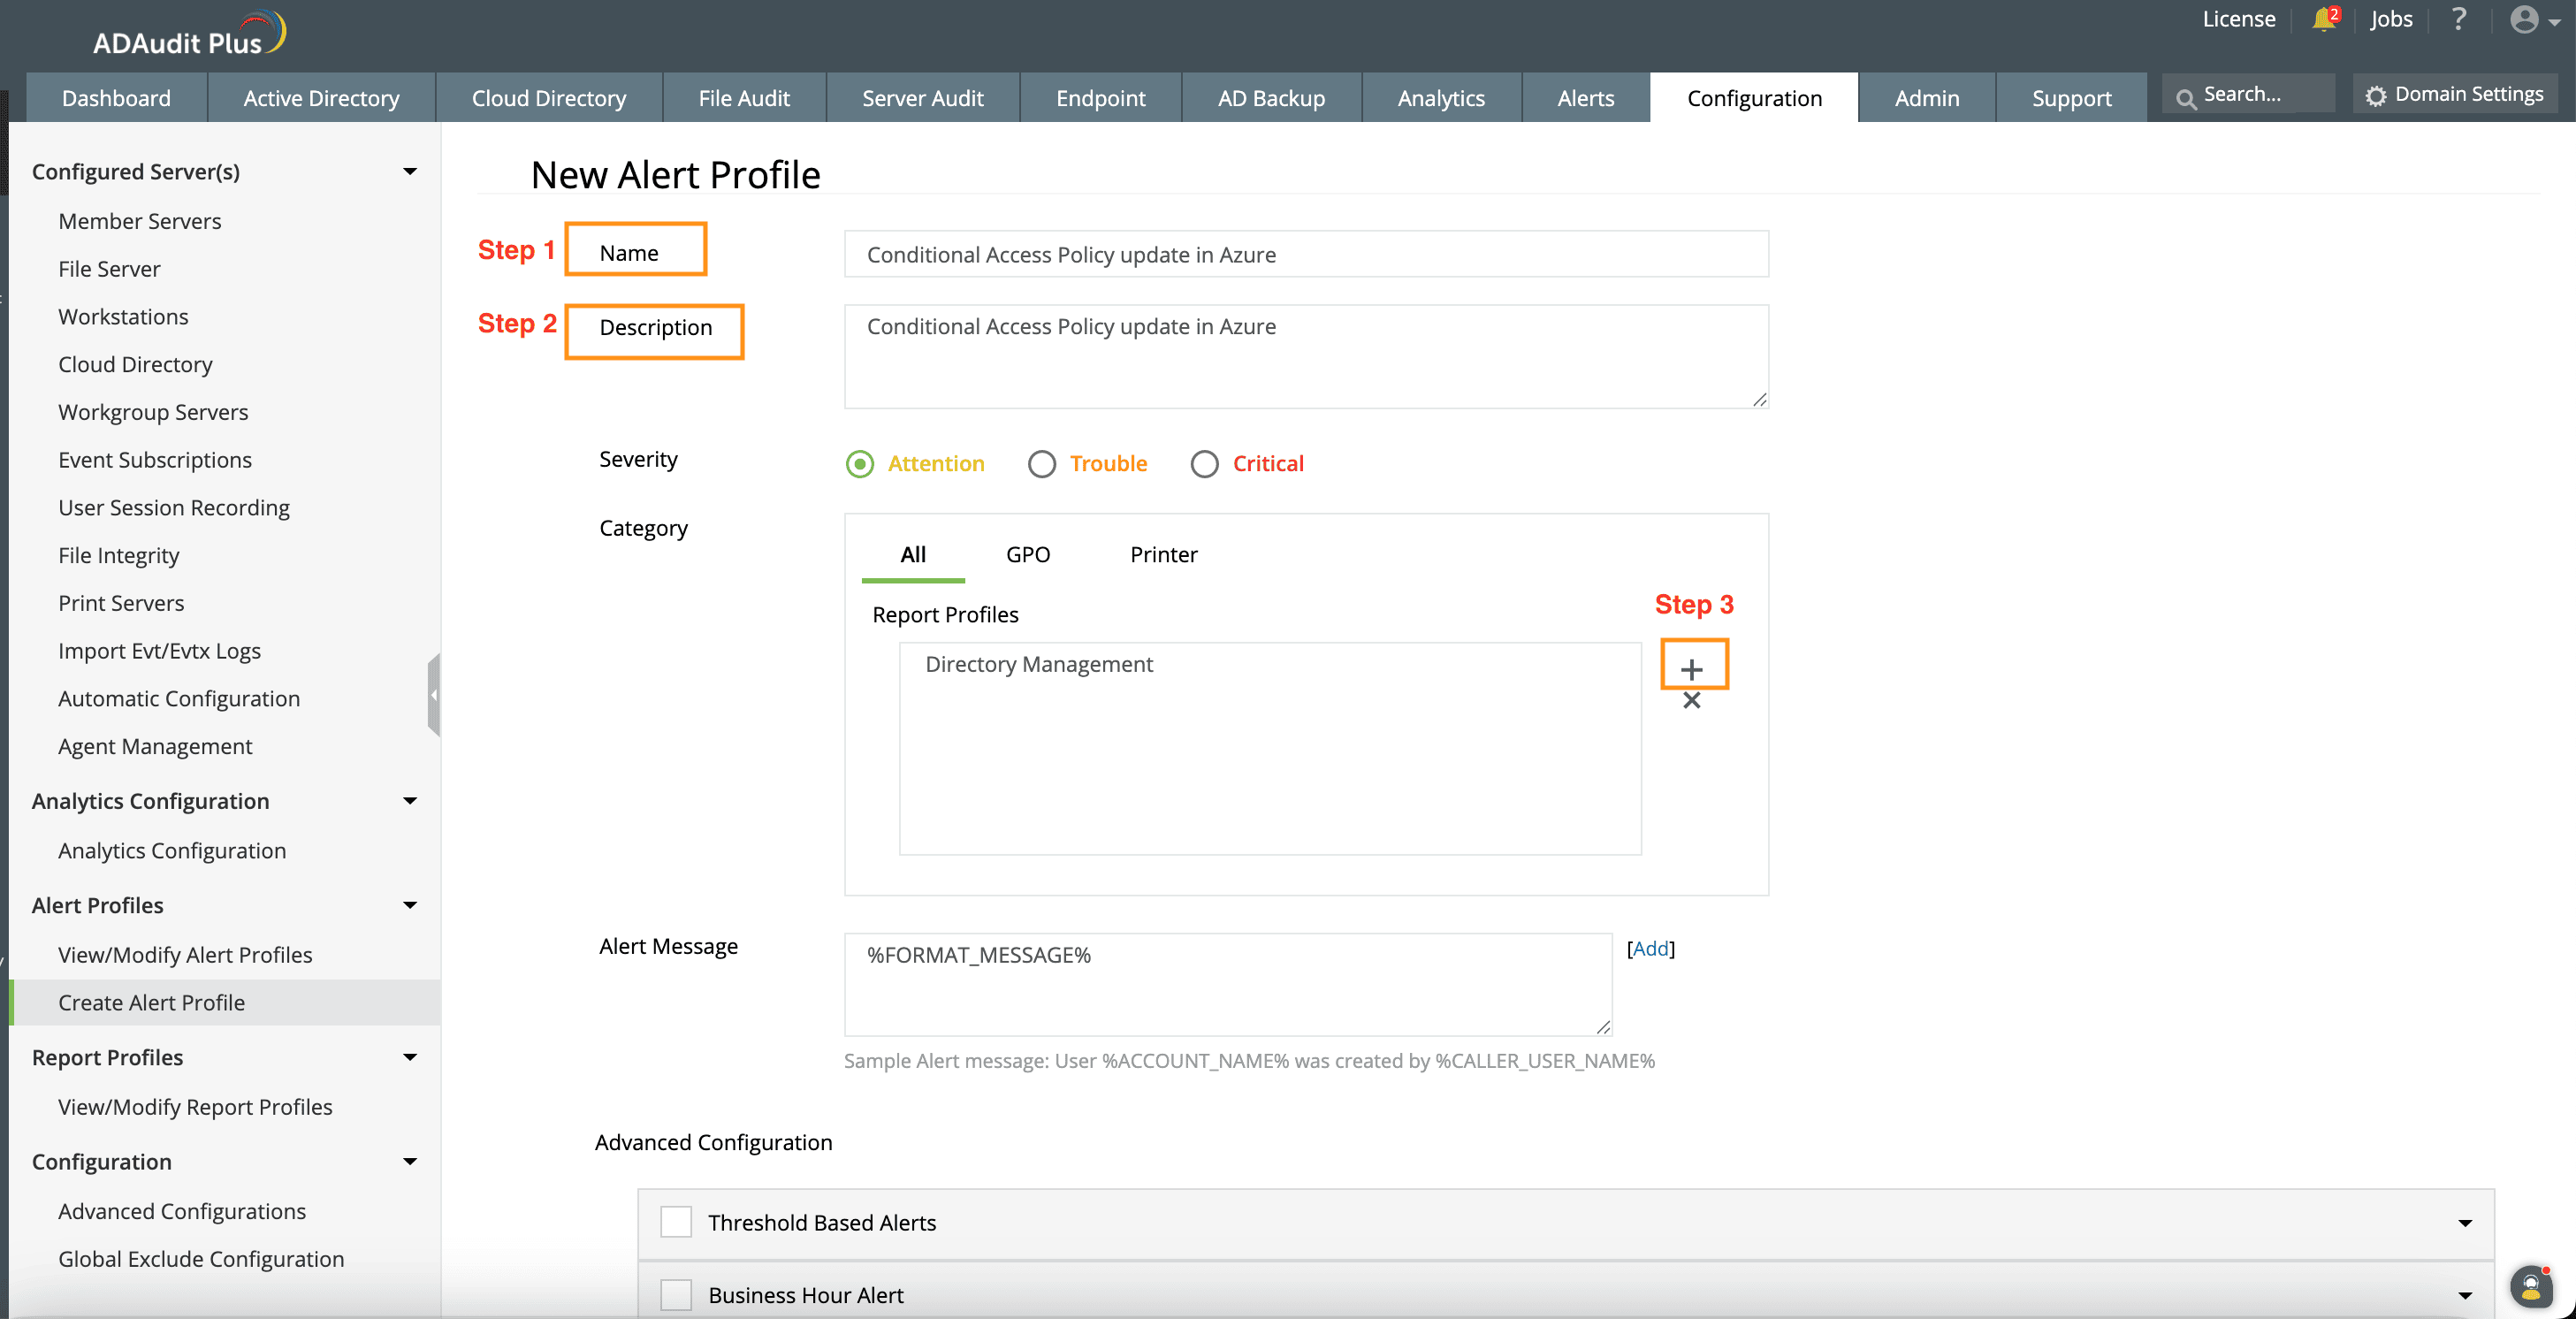The width and height of the screenshot is (2576, 1319).
Task: Check the Business Hour Alert checkbox
Action: pyautogui.click(x=676, y=1294)
